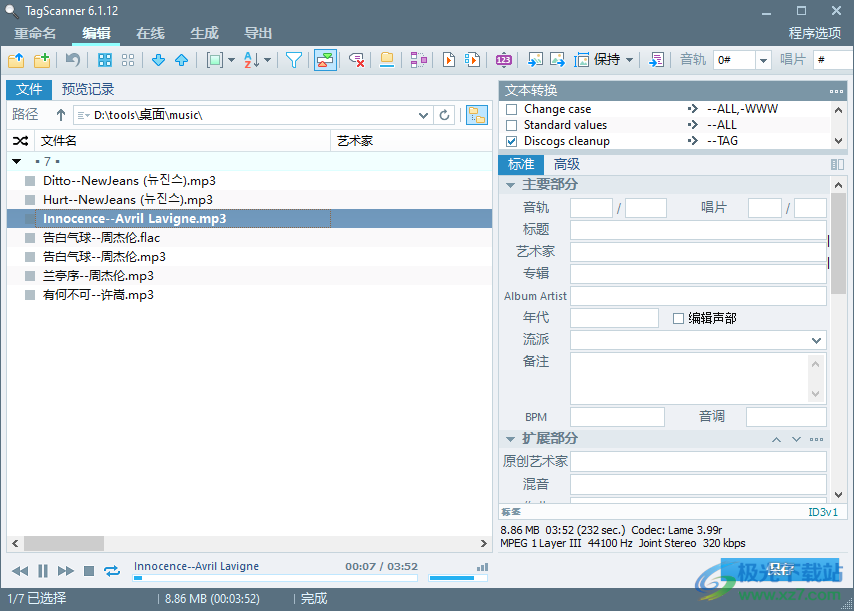
Task: Click the A-Z sort icon
Action: pos(252,59)
